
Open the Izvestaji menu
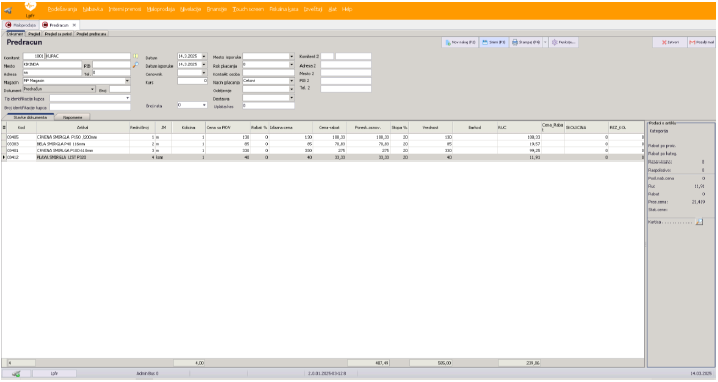click(313, 9)
